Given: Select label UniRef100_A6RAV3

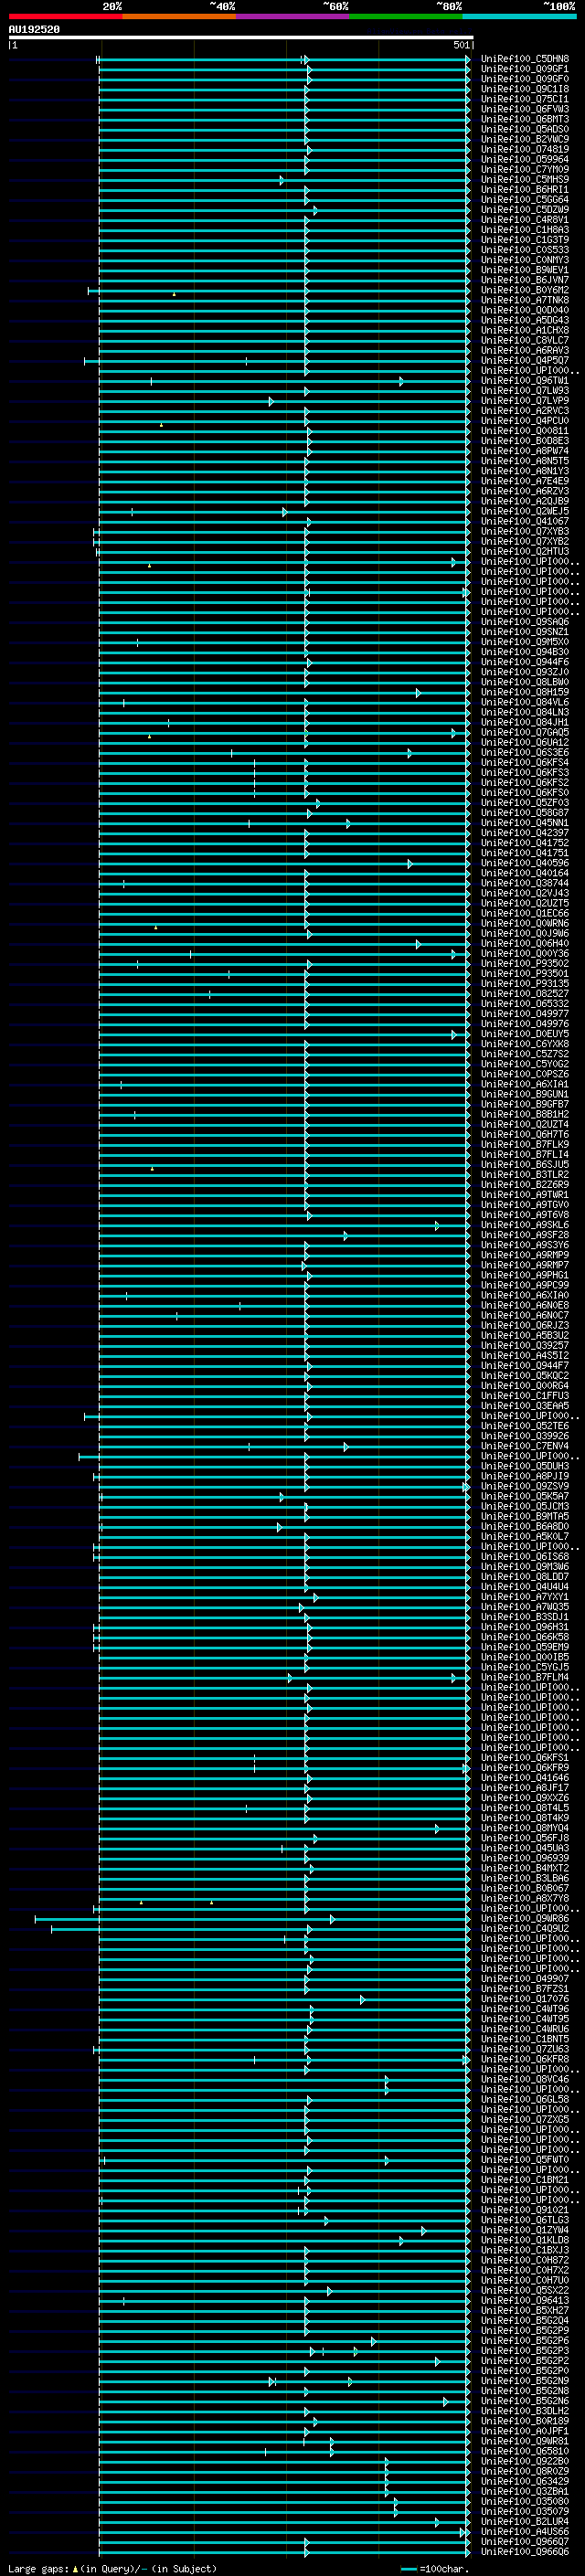Looking at the screenshot, I should pos(525,351).
